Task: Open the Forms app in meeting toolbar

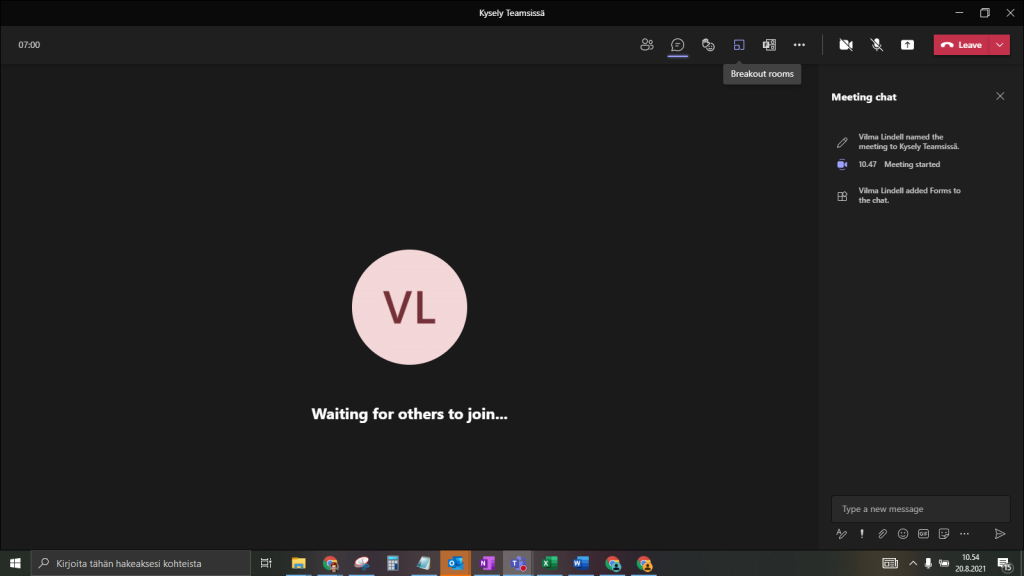Action: click(769, 44)
